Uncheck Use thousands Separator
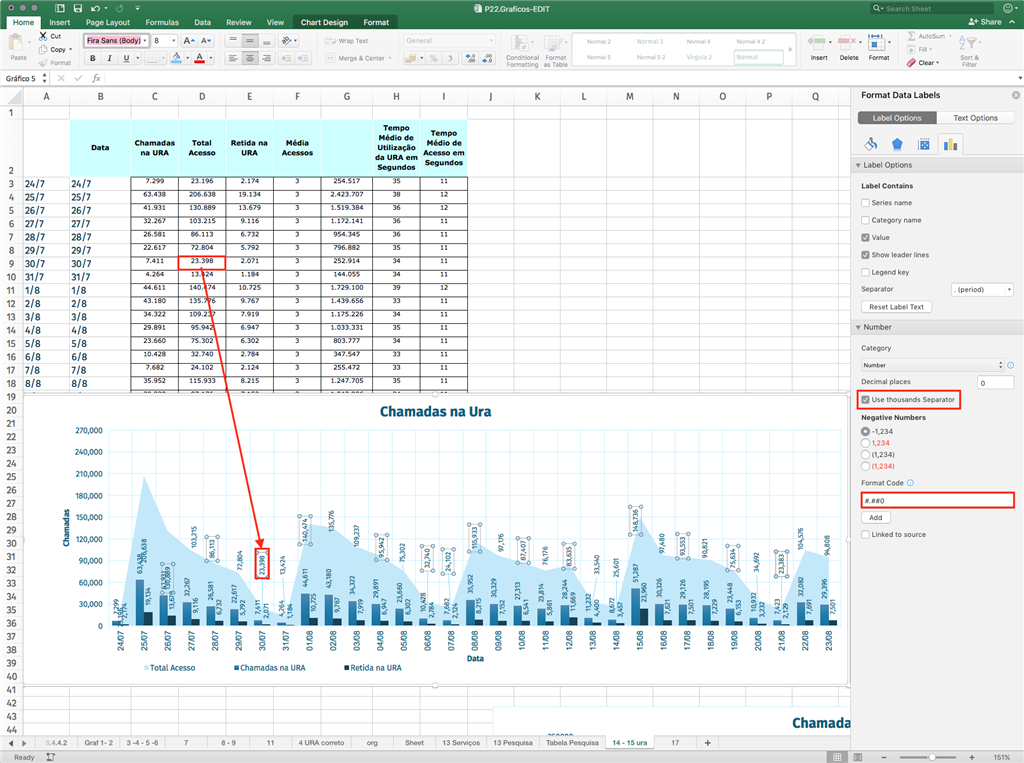 [866, 400]
